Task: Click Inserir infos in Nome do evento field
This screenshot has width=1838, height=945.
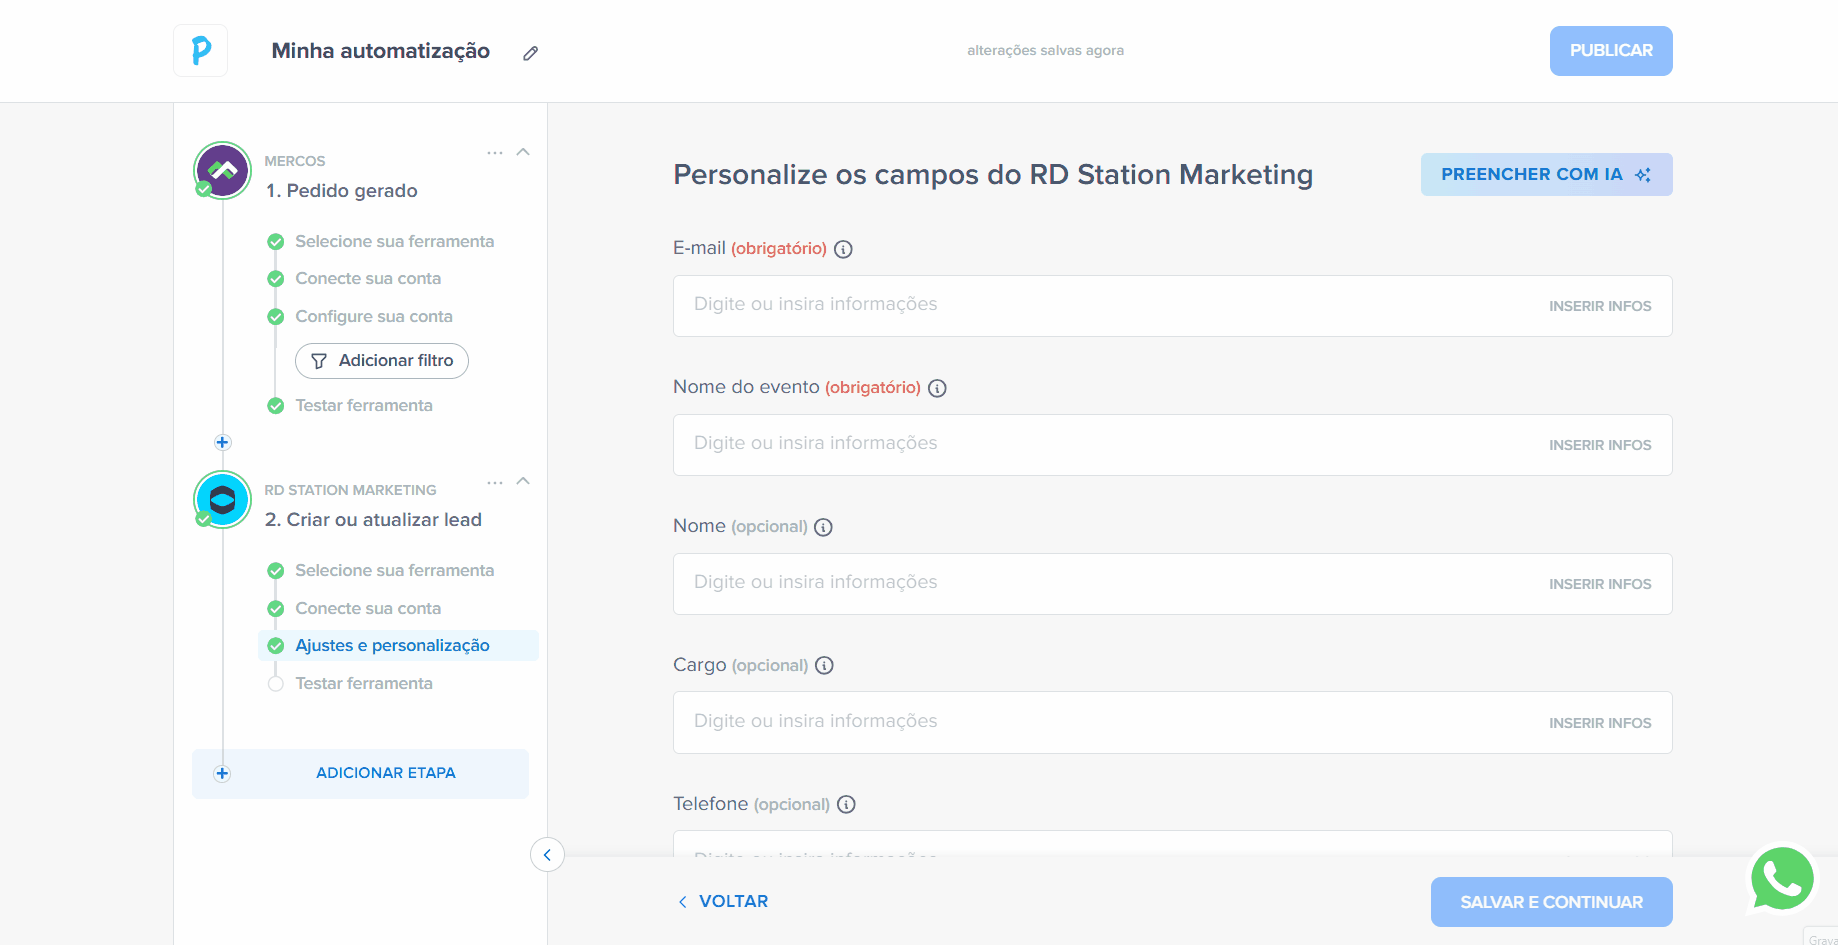Action: click(1600, 445)
